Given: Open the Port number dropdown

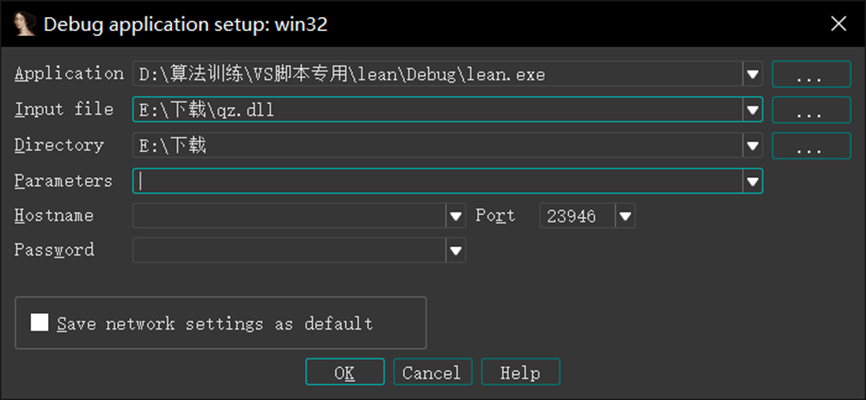Looking at the screenshot, I should coord(625,215).
